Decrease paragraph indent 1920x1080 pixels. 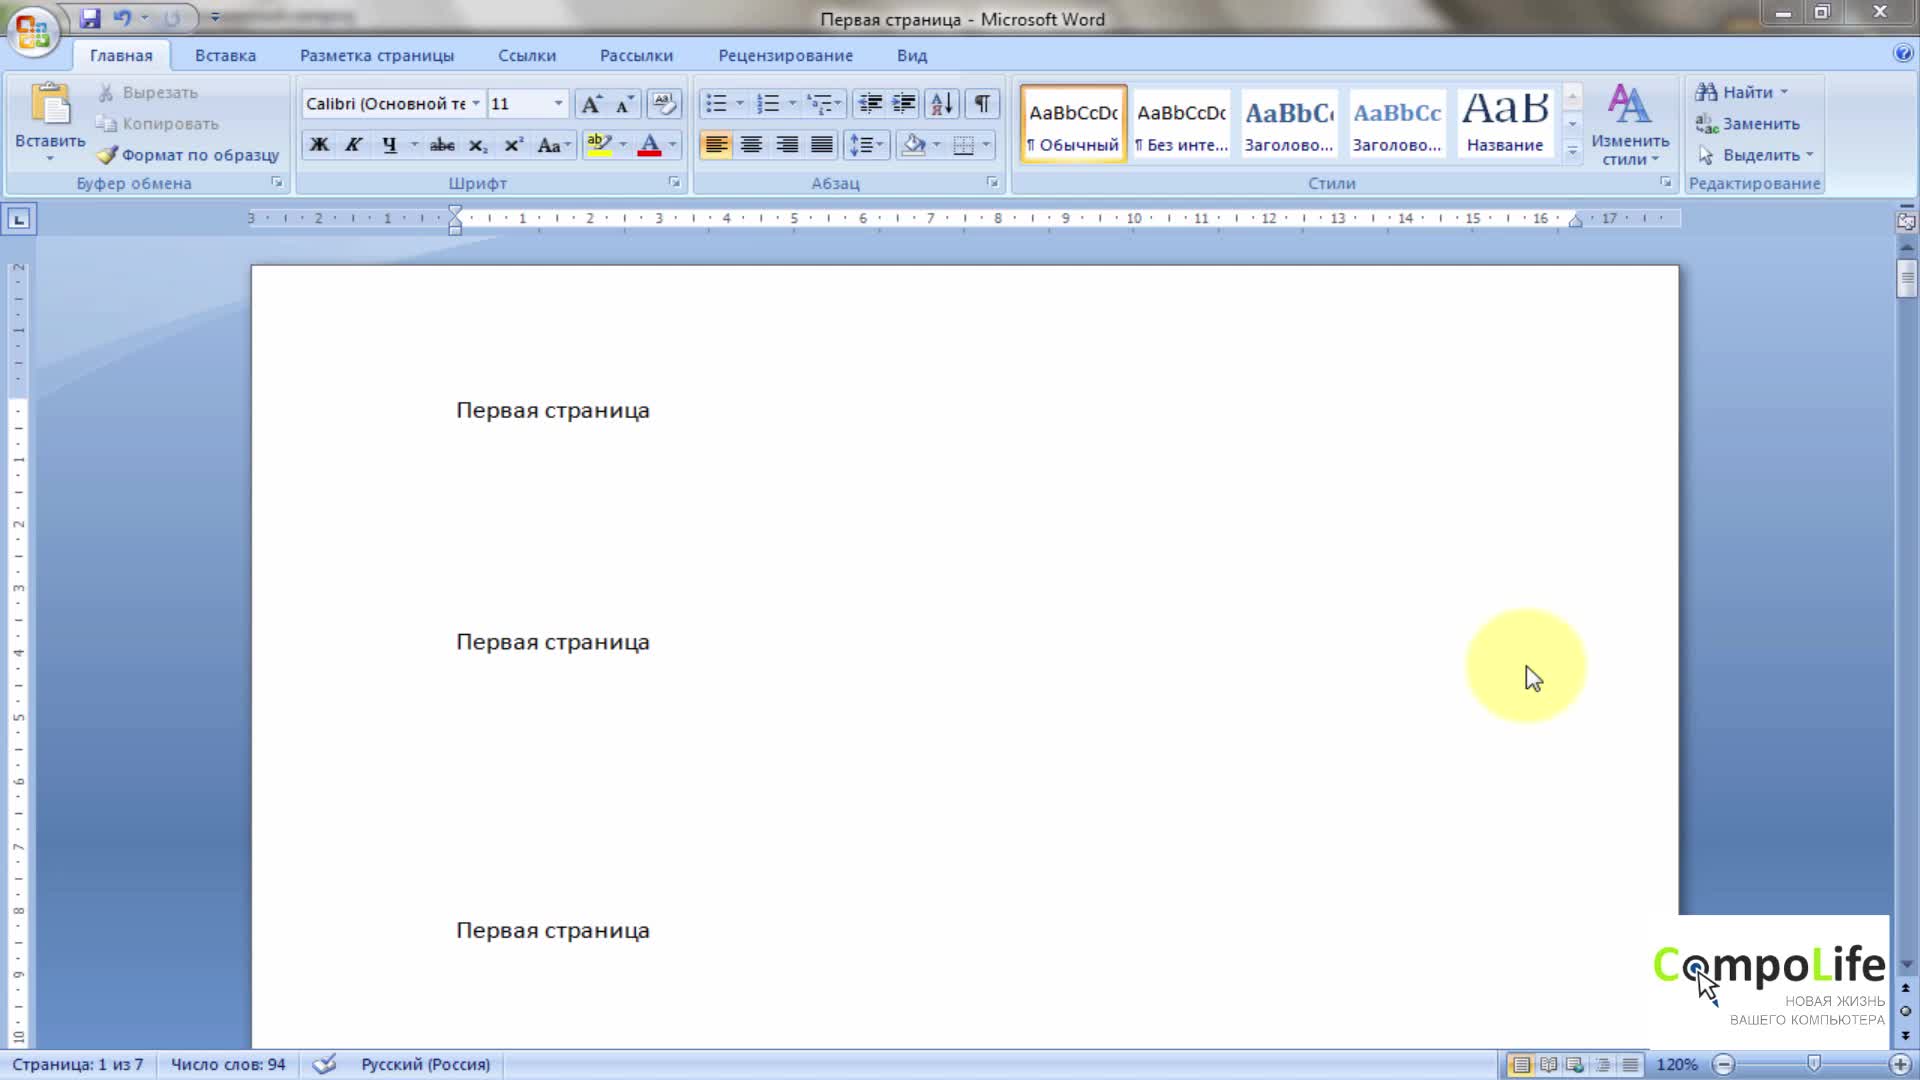pos(870,104)
